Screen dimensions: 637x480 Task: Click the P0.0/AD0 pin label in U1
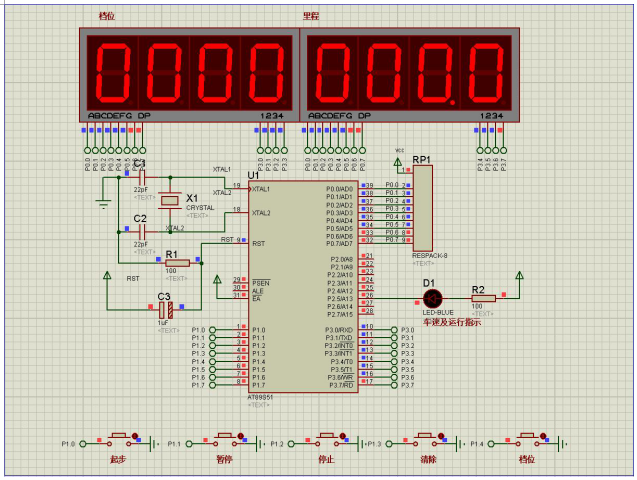pyautogui.click(x=340, y=189)
